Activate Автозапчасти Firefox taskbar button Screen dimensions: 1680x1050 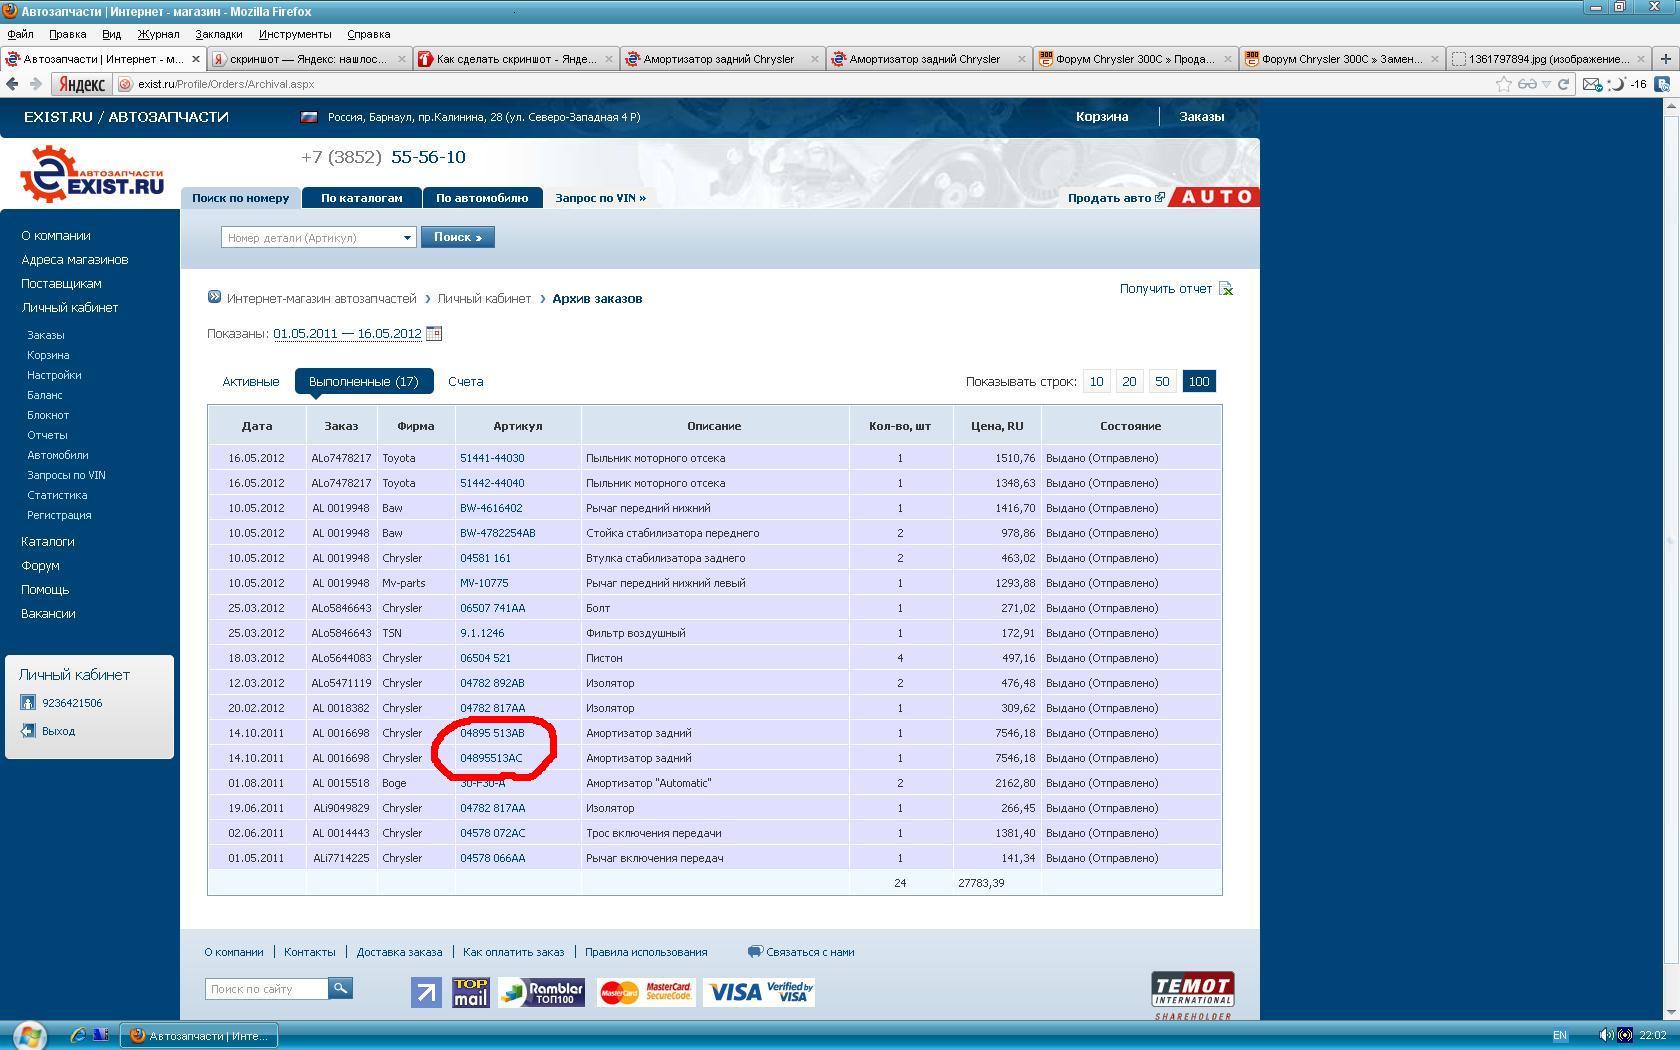[x=198, y=1036]
